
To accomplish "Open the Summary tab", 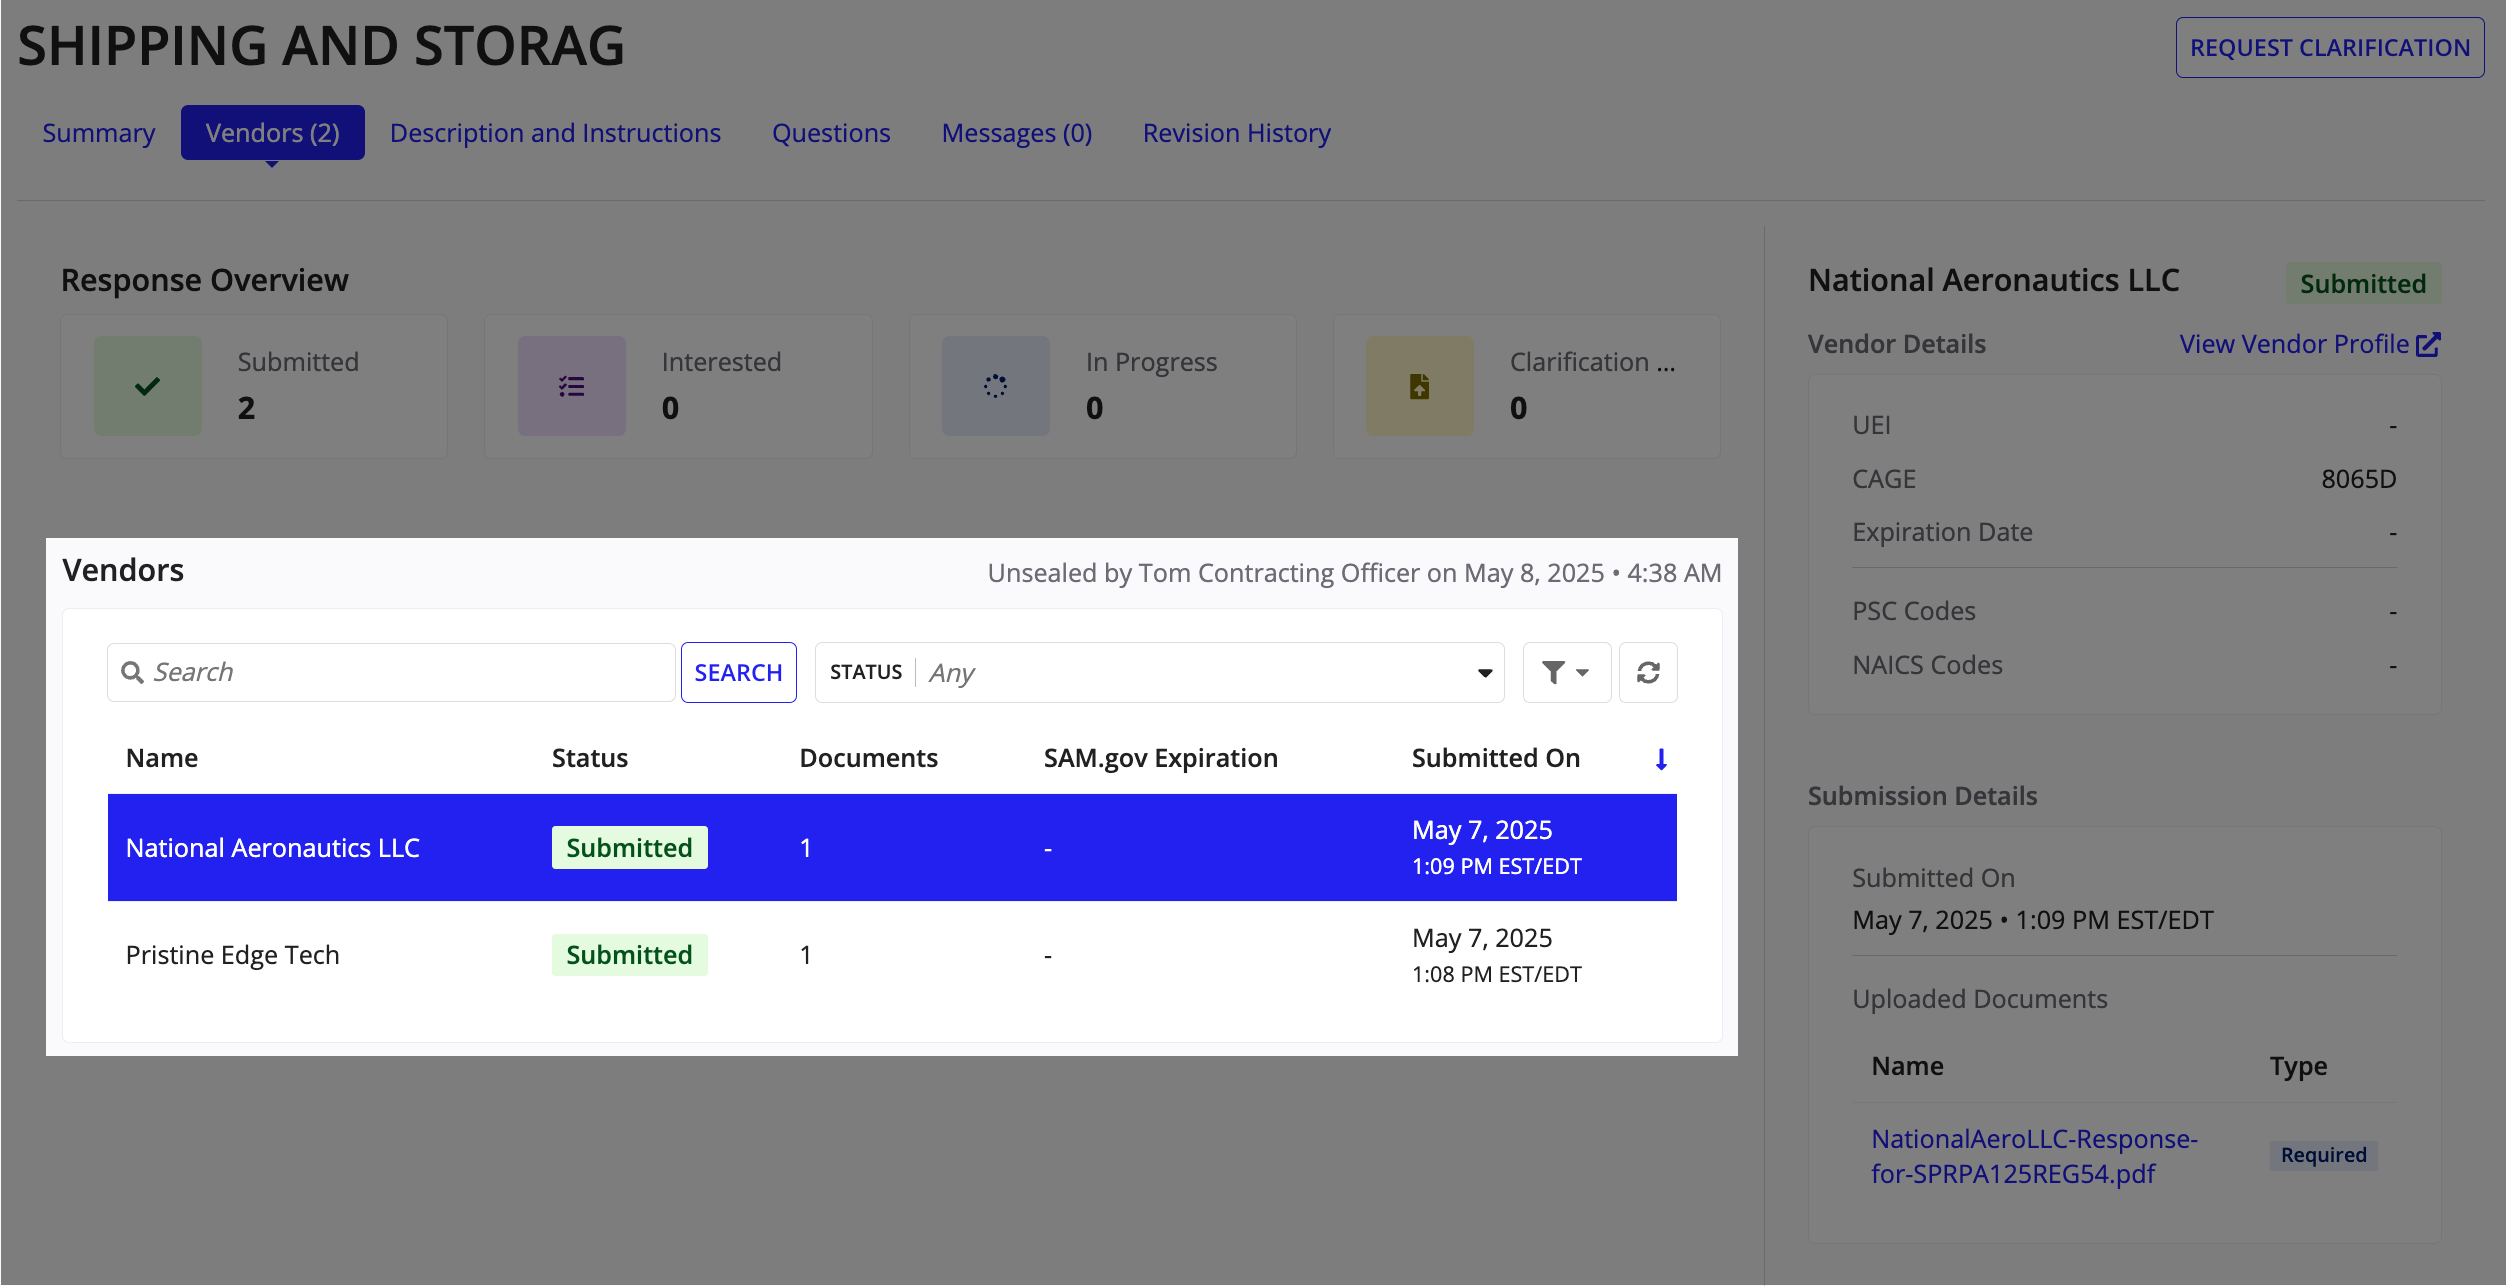I will [99, 133].
